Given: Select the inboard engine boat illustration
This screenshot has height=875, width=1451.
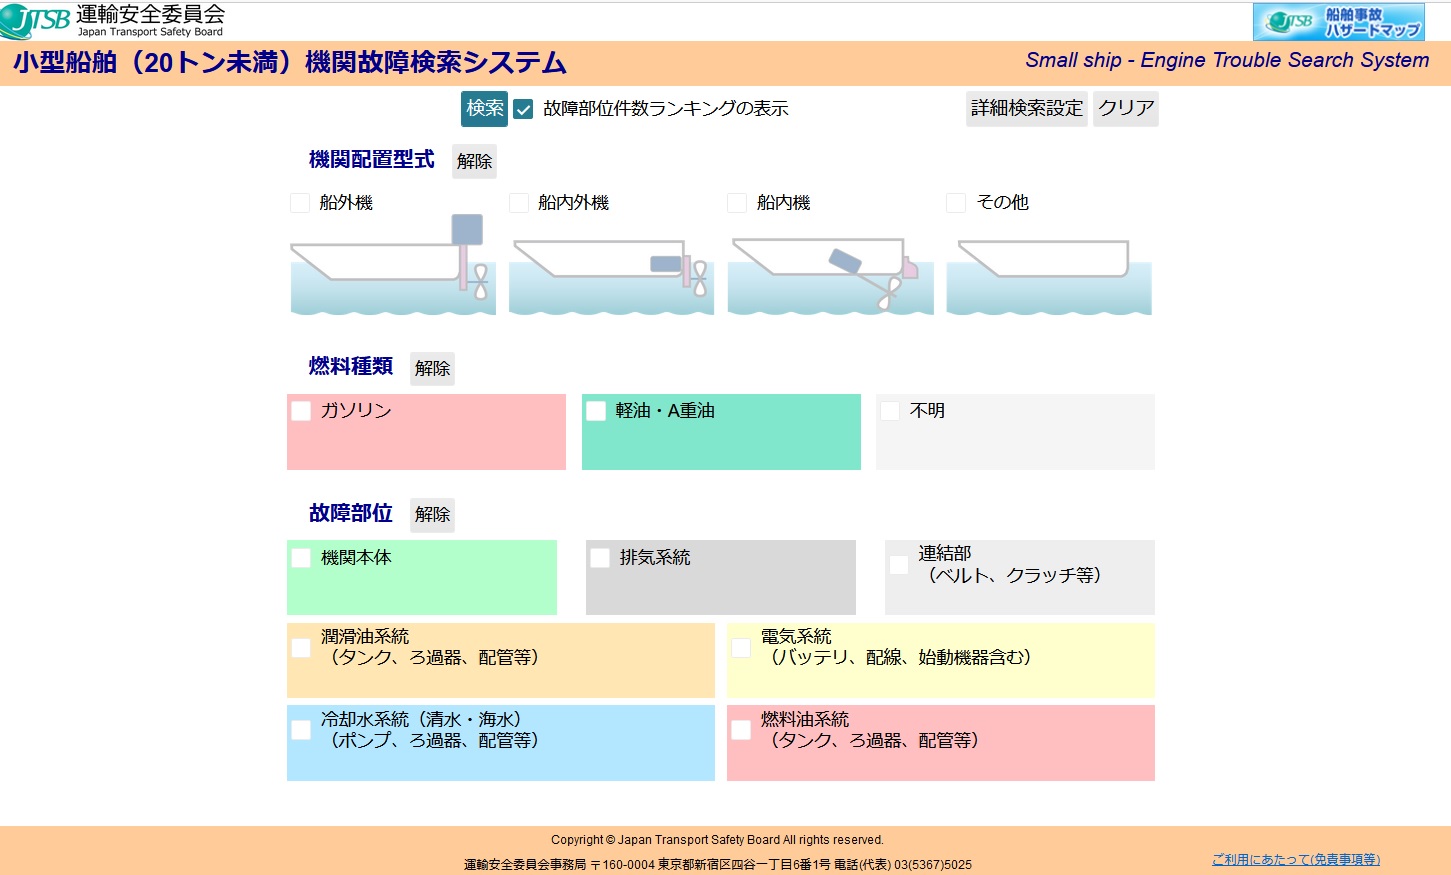Looking at the screenshot, I should click(x=830, y=275).
